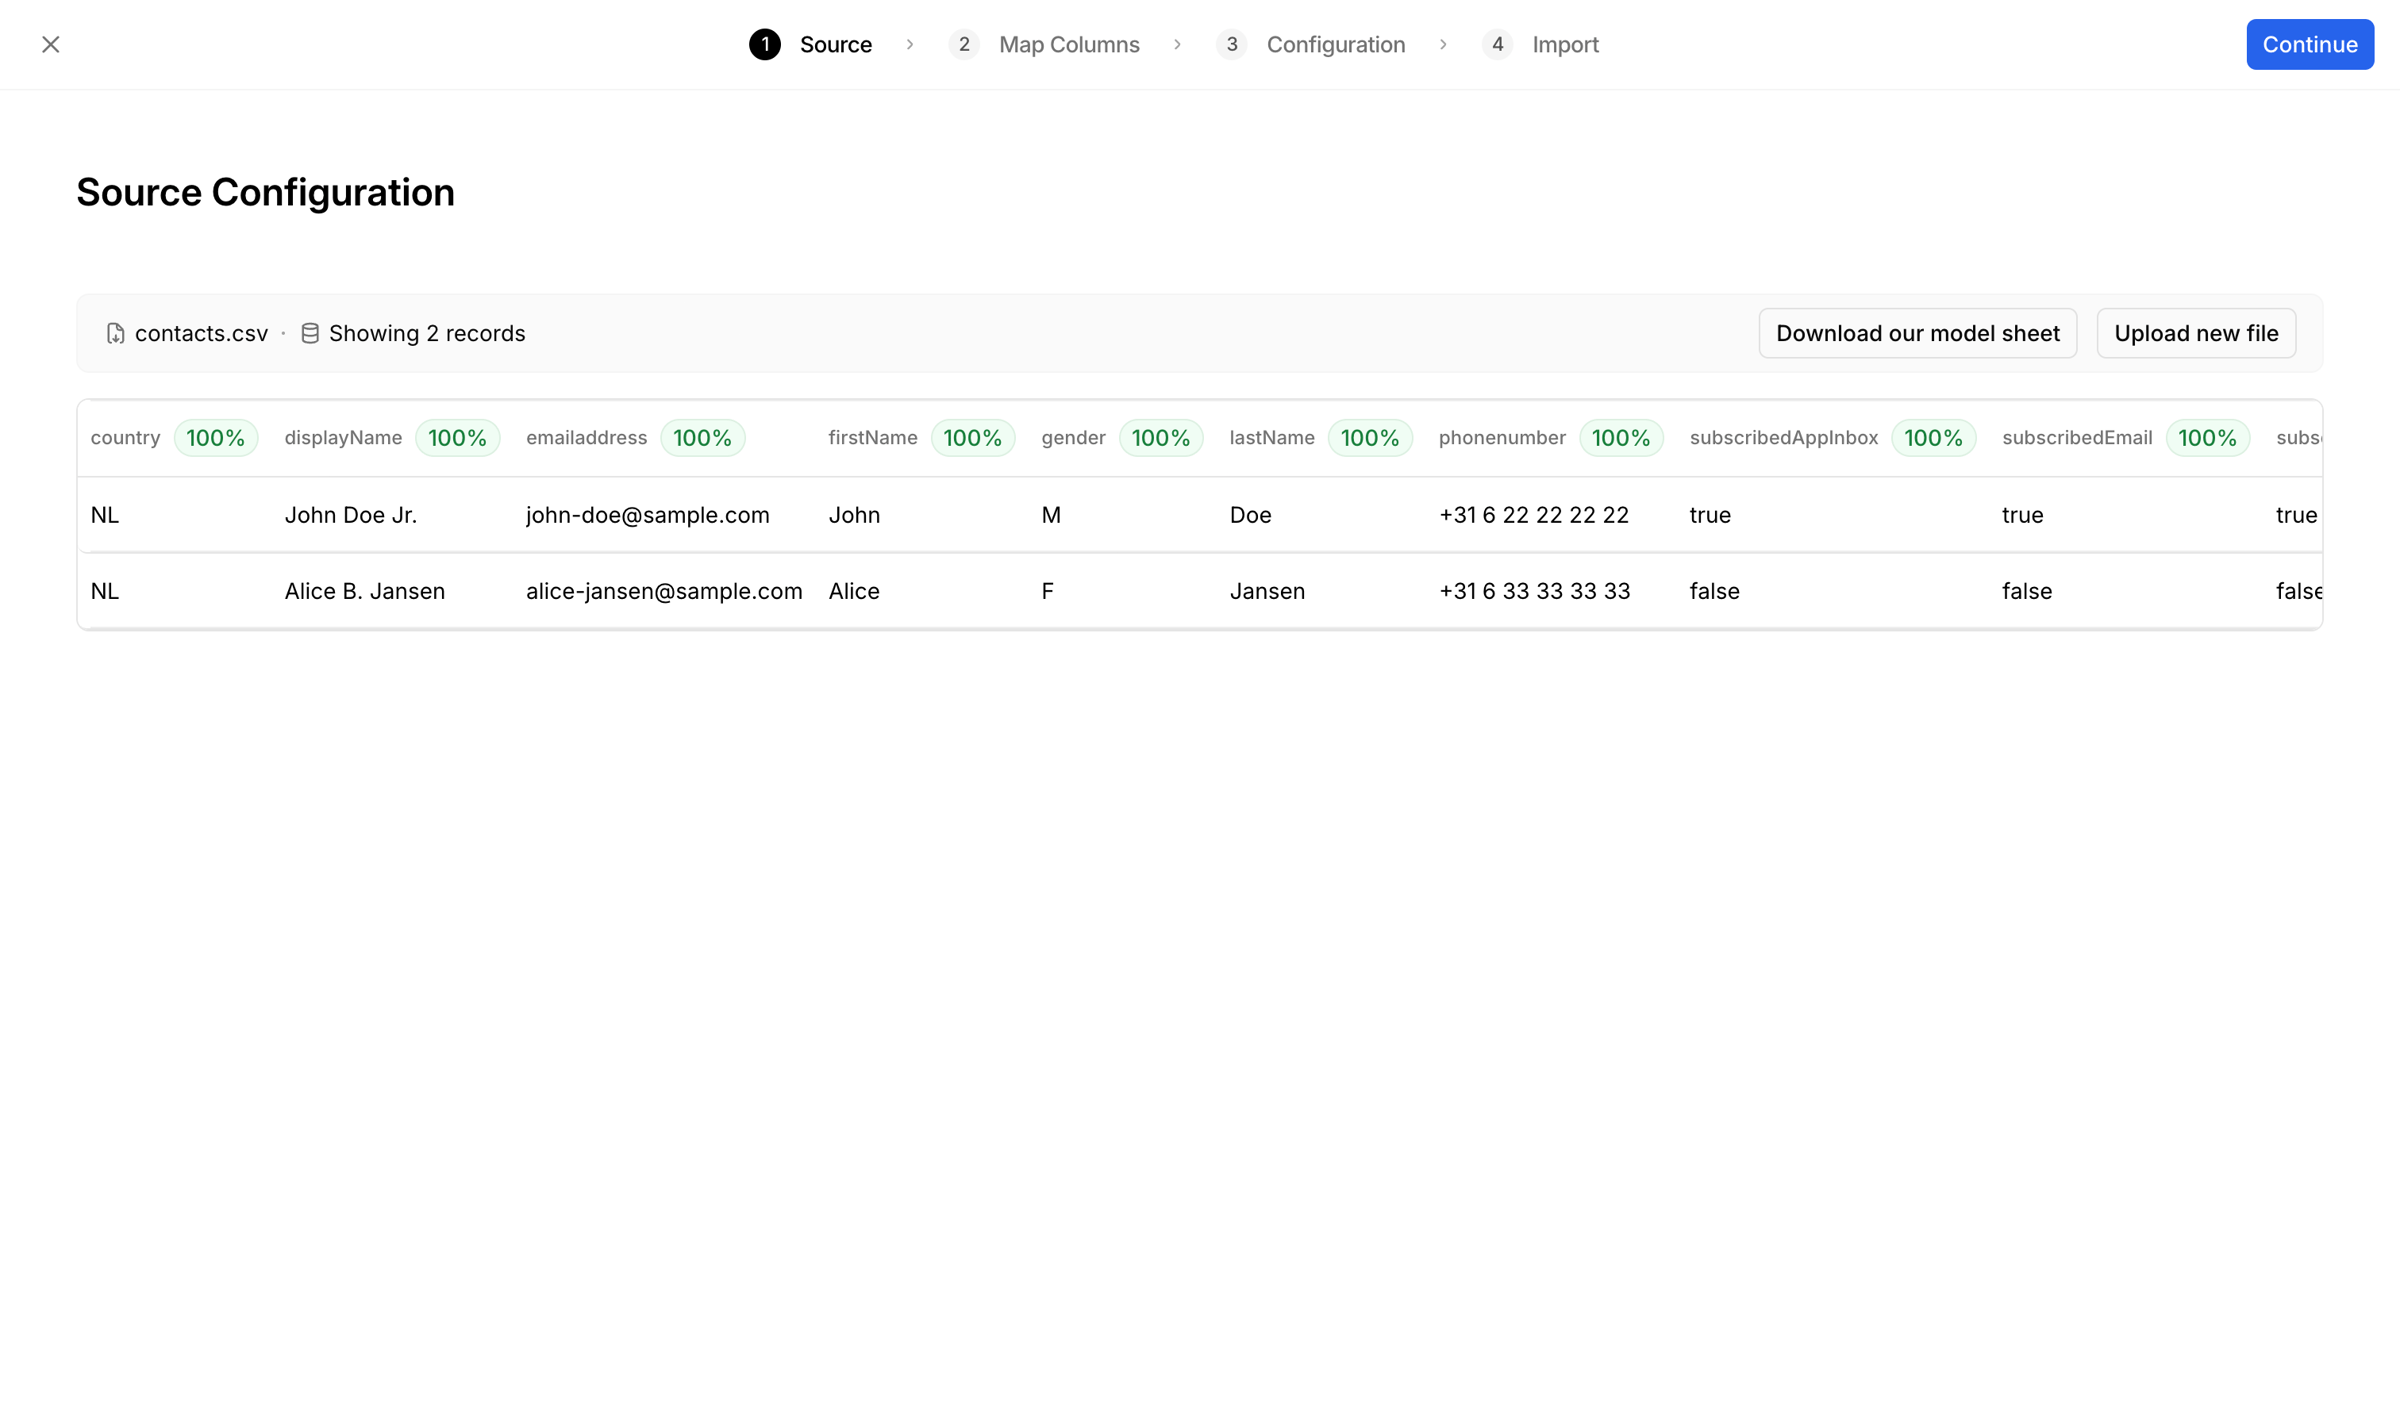Click john-doe@sample.com cell
The height and width of the screenshot is (1412, 2400).
[x=648, y=515]
